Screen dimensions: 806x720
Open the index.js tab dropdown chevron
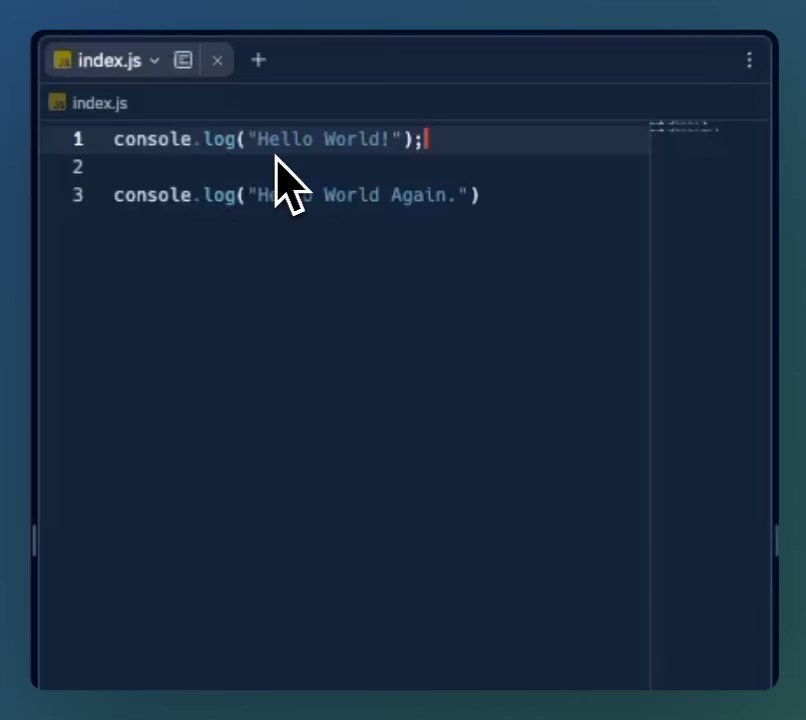click(154, 61)
